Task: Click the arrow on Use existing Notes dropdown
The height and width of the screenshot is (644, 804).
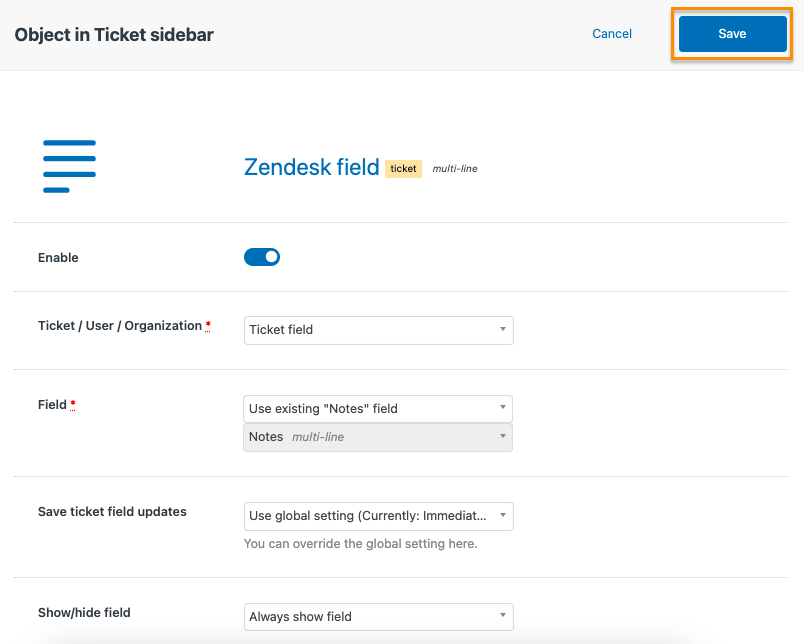Action: point(503,407)
